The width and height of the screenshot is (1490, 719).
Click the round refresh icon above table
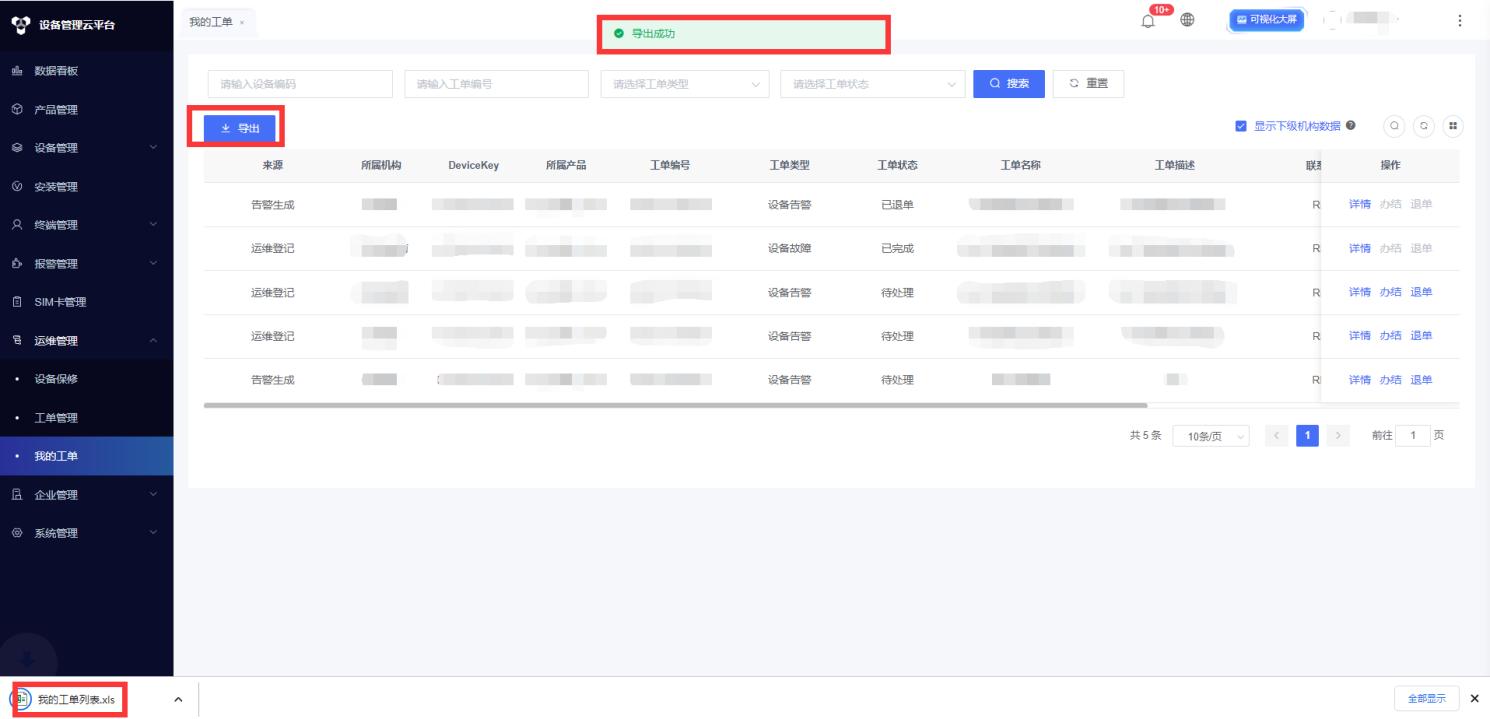coord(1424,126)
